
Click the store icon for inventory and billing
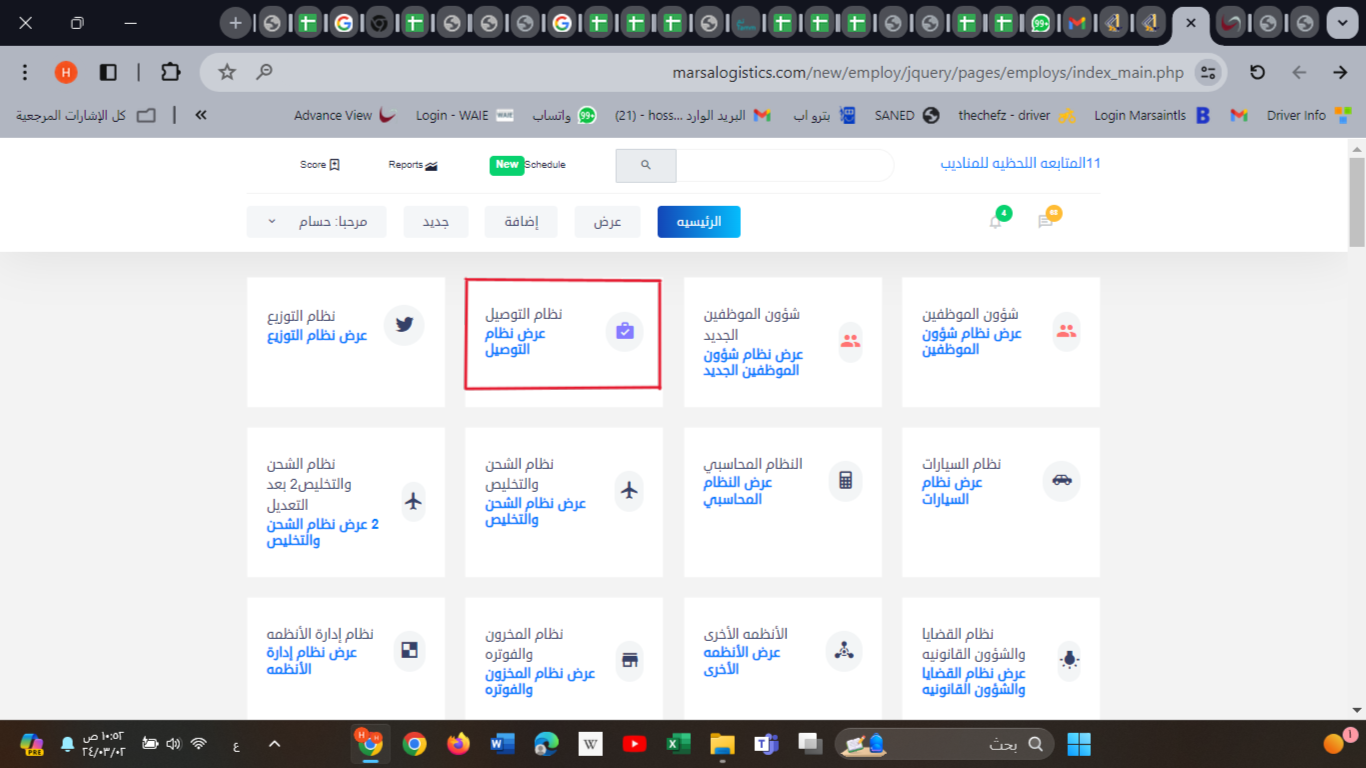(x=629, y=660)
